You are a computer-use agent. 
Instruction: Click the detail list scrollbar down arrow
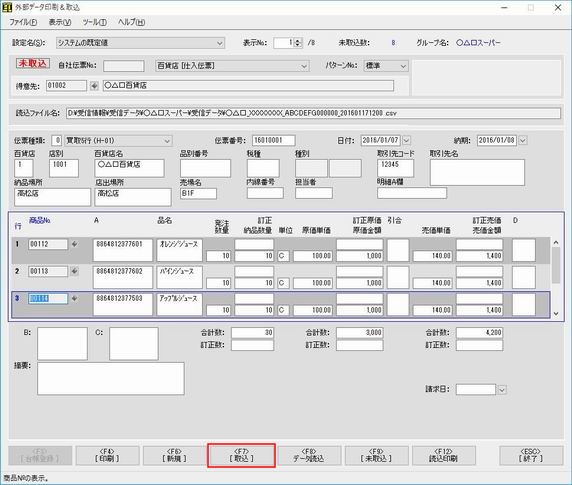click(556, 313)
